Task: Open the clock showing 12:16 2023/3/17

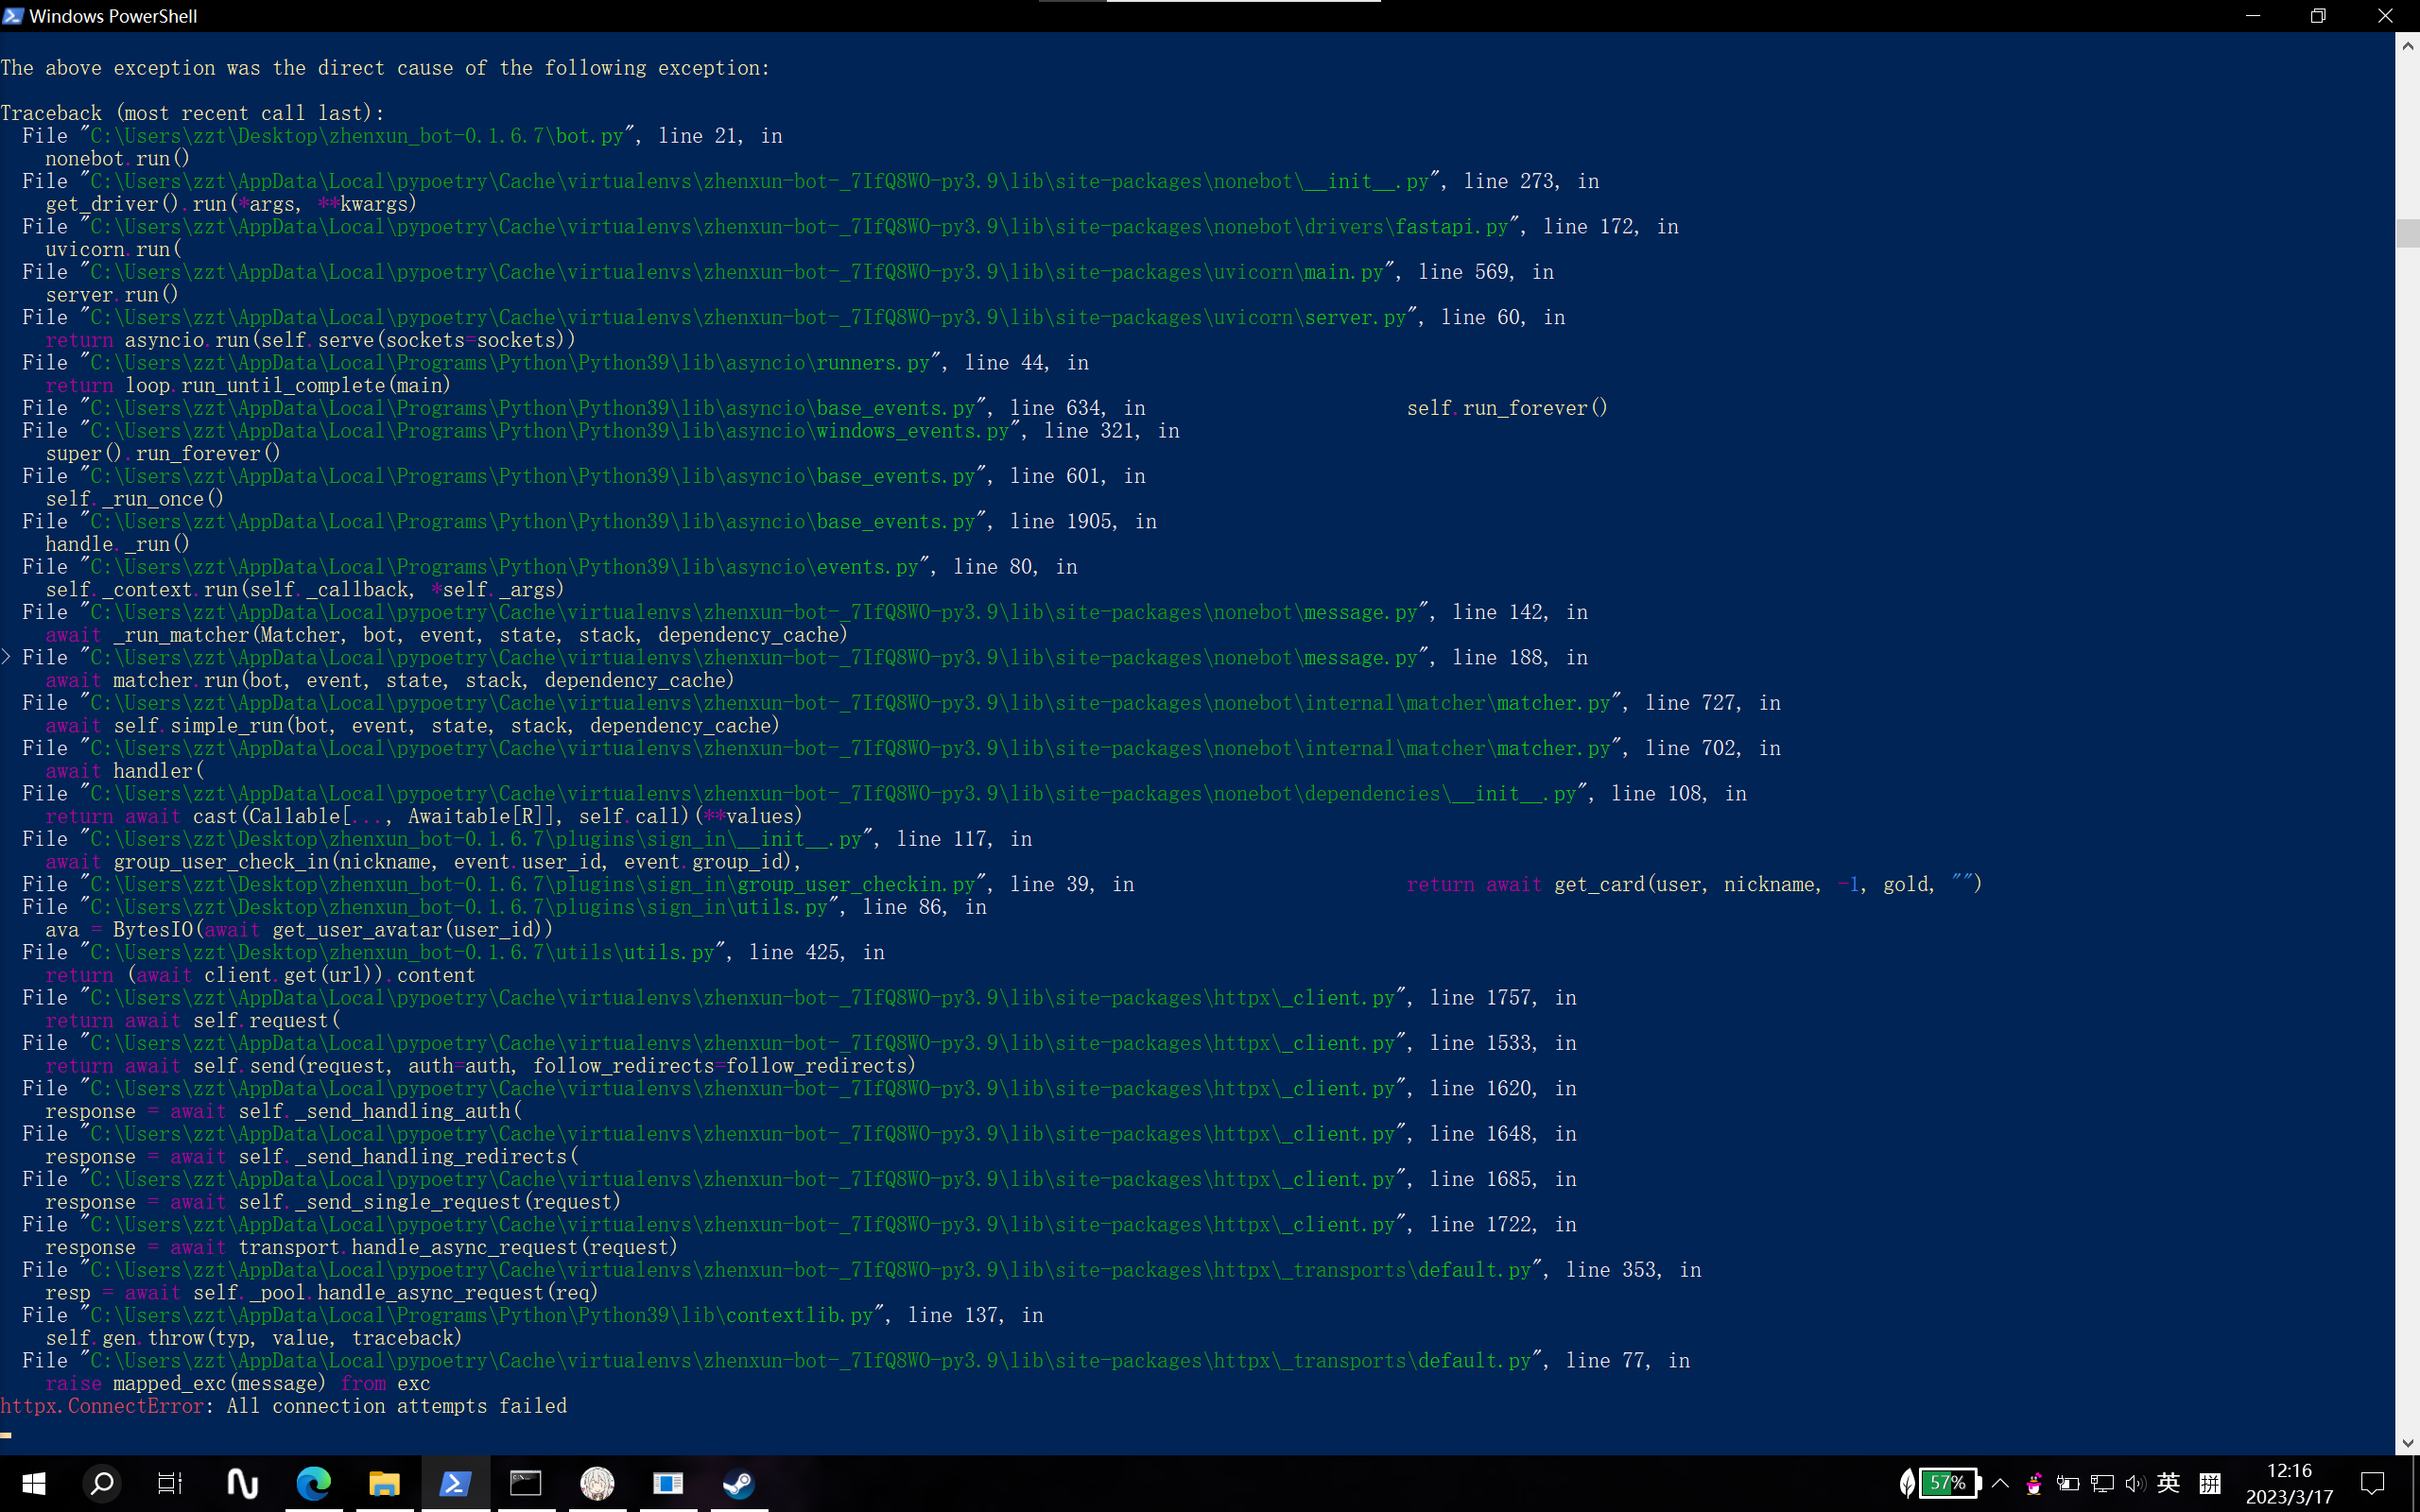Action: (x=2289, y=1484)
